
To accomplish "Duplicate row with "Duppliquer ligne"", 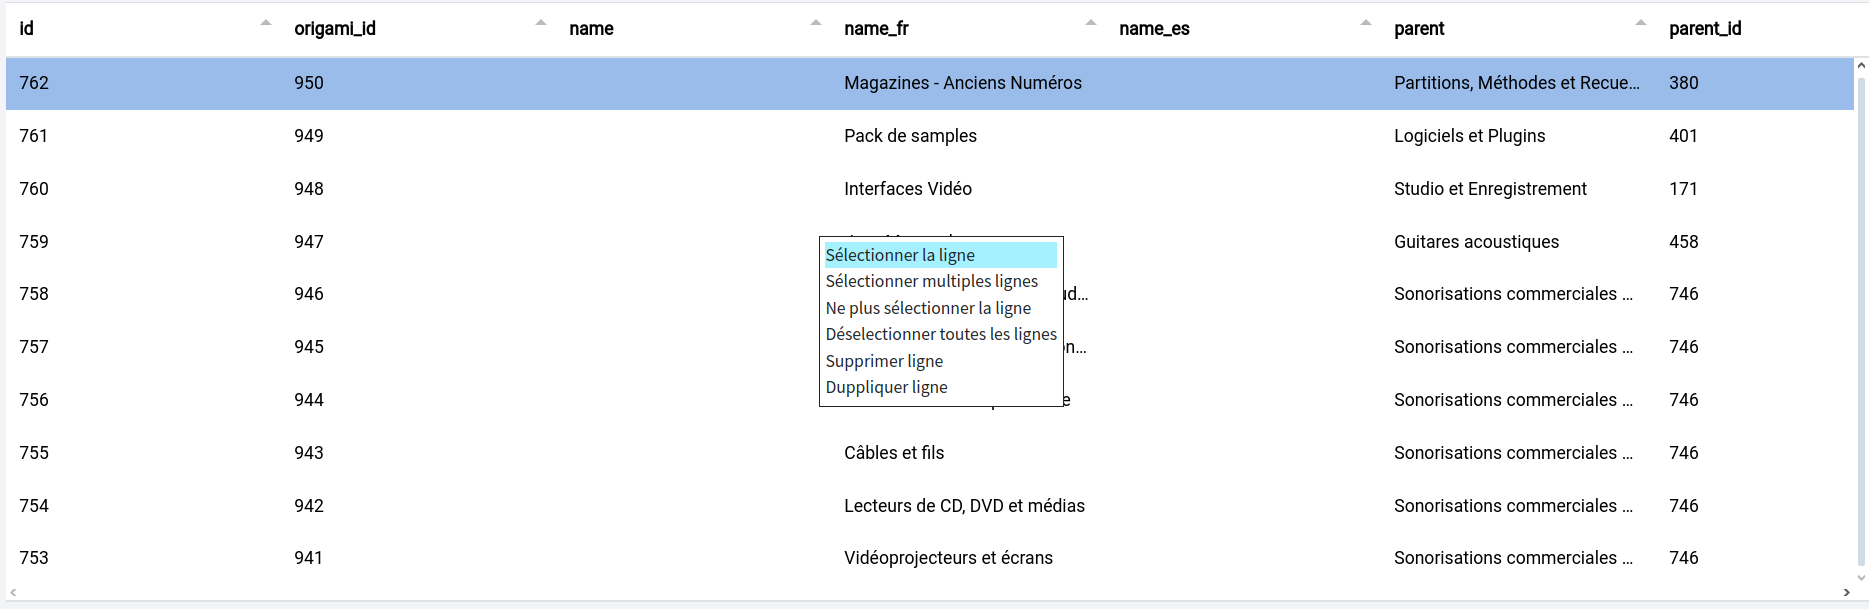I will pos(886,387).
